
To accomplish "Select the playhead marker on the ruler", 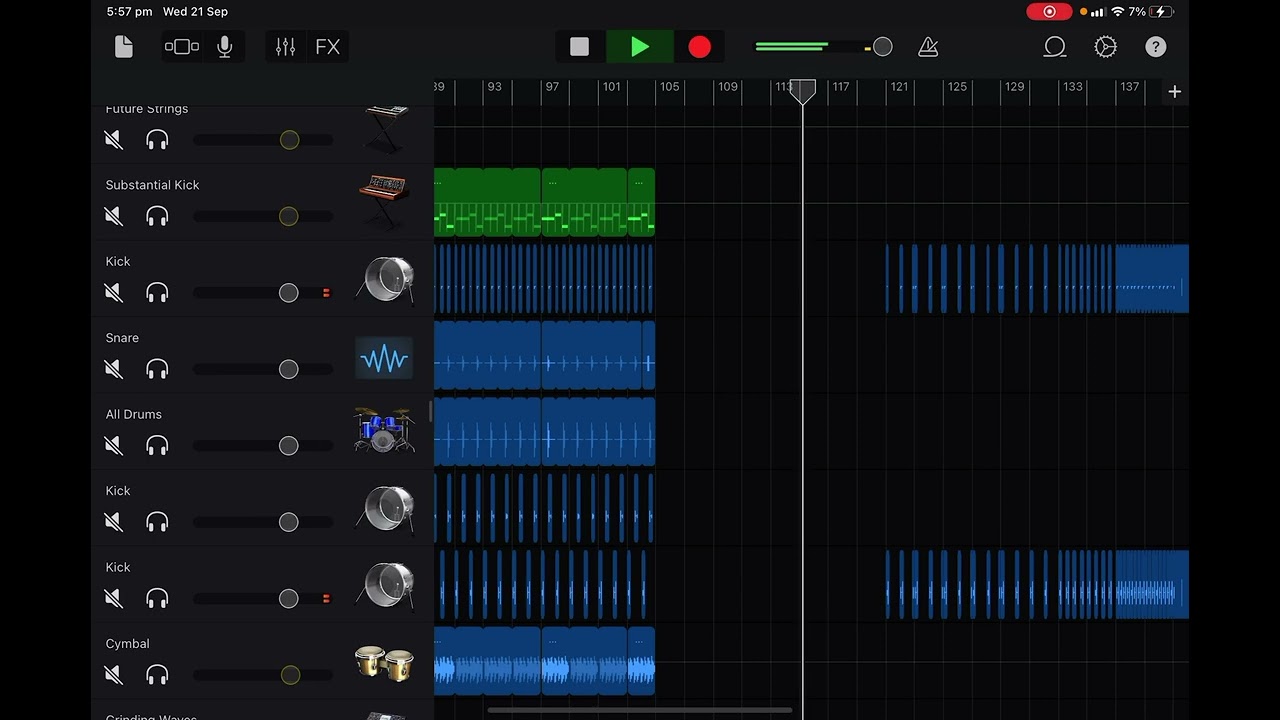I will [803, 92].
